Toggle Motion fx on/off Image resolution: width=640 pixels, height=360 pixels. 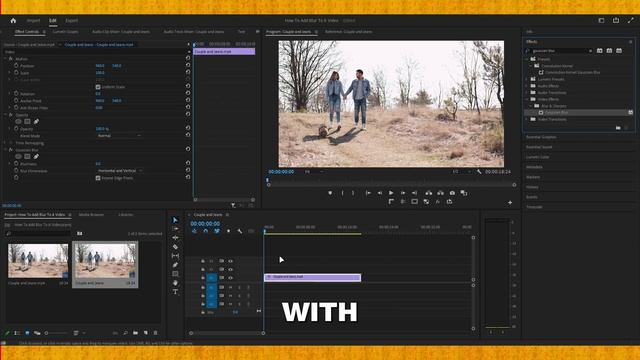11,59
